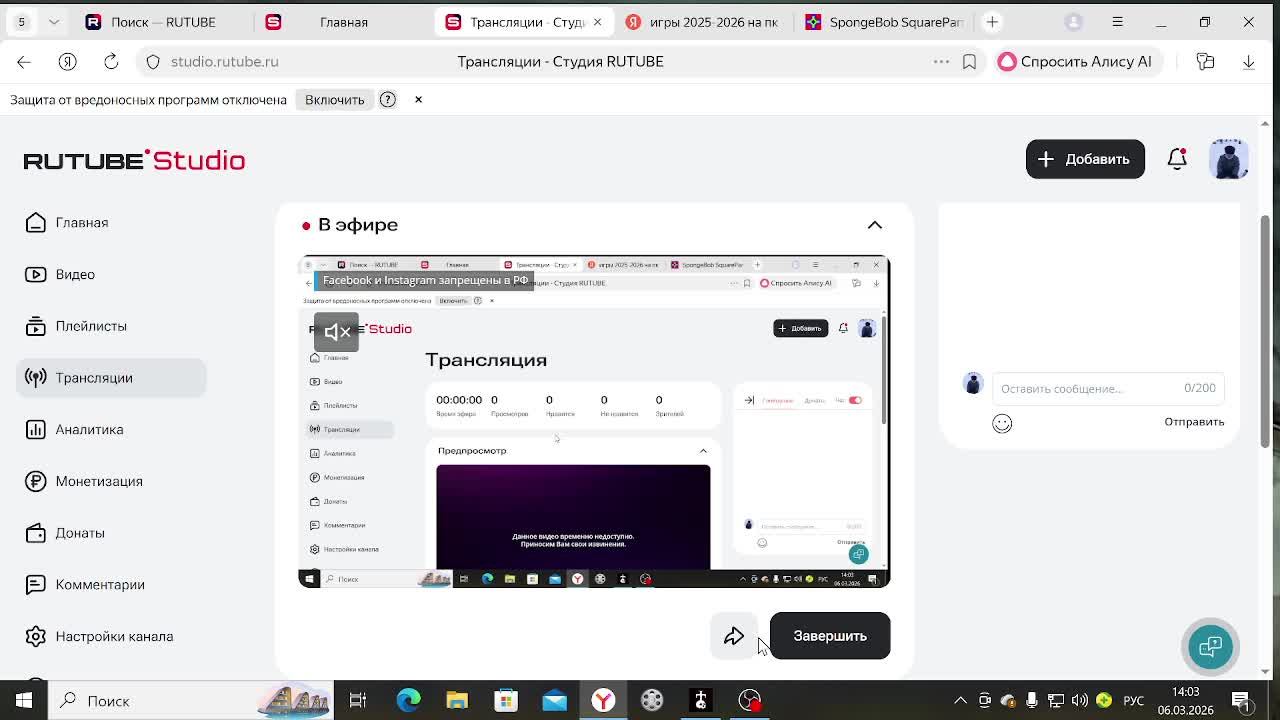Reload the page
1280x720 pixels.
[x=111, y=62]
